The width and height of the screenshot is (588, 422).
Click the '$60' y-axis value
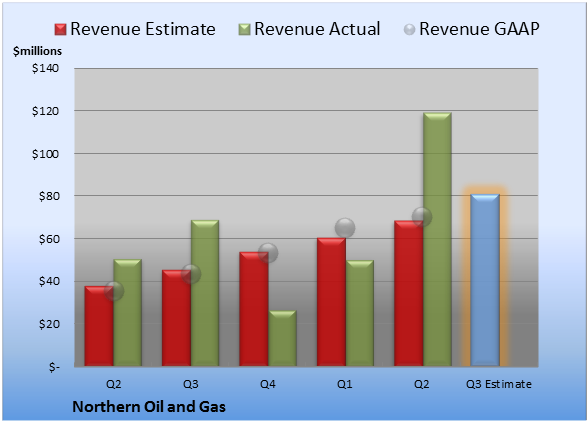tap(49, 239)
